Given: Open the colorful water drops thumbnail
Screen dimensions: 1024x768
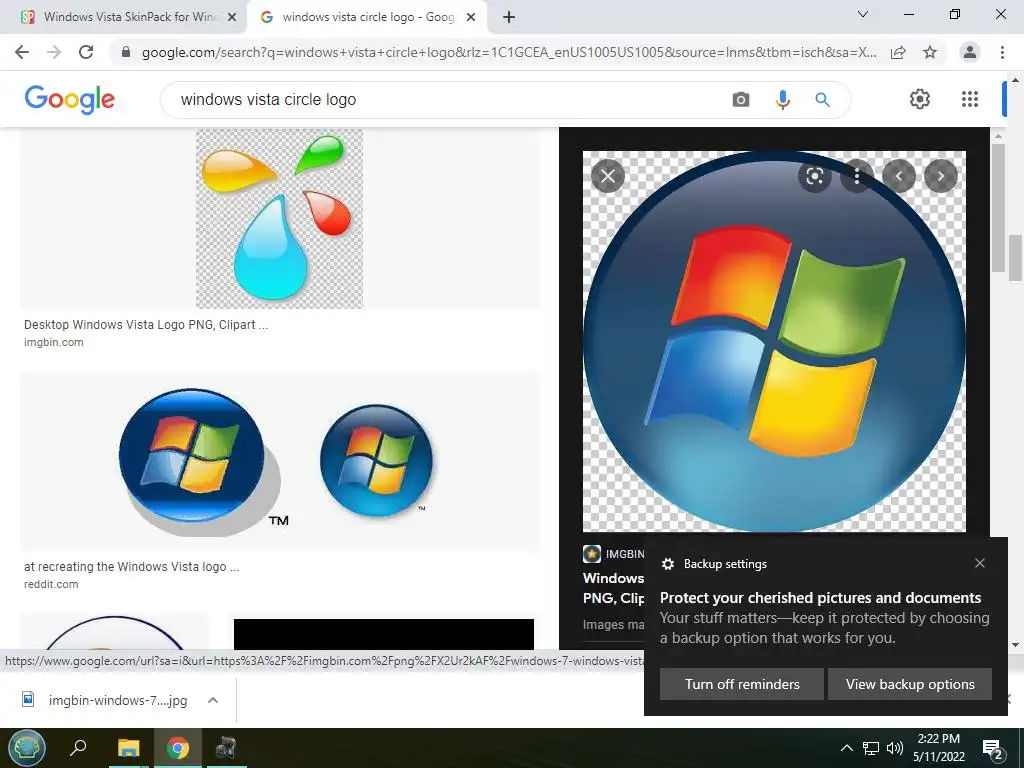Looking at the screenshot, I should [280, 218].
